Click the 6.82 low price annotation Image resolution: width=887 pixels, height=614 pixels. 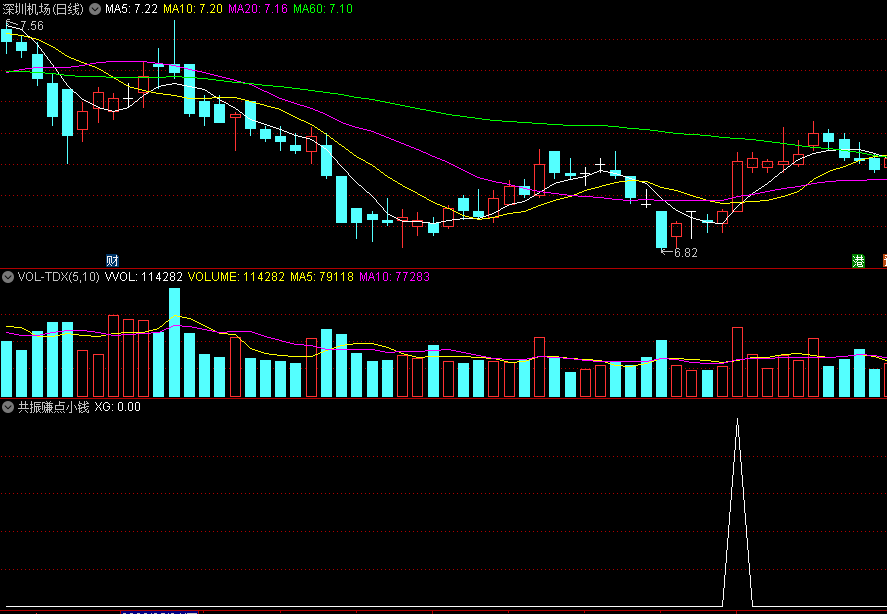point(686,253)
